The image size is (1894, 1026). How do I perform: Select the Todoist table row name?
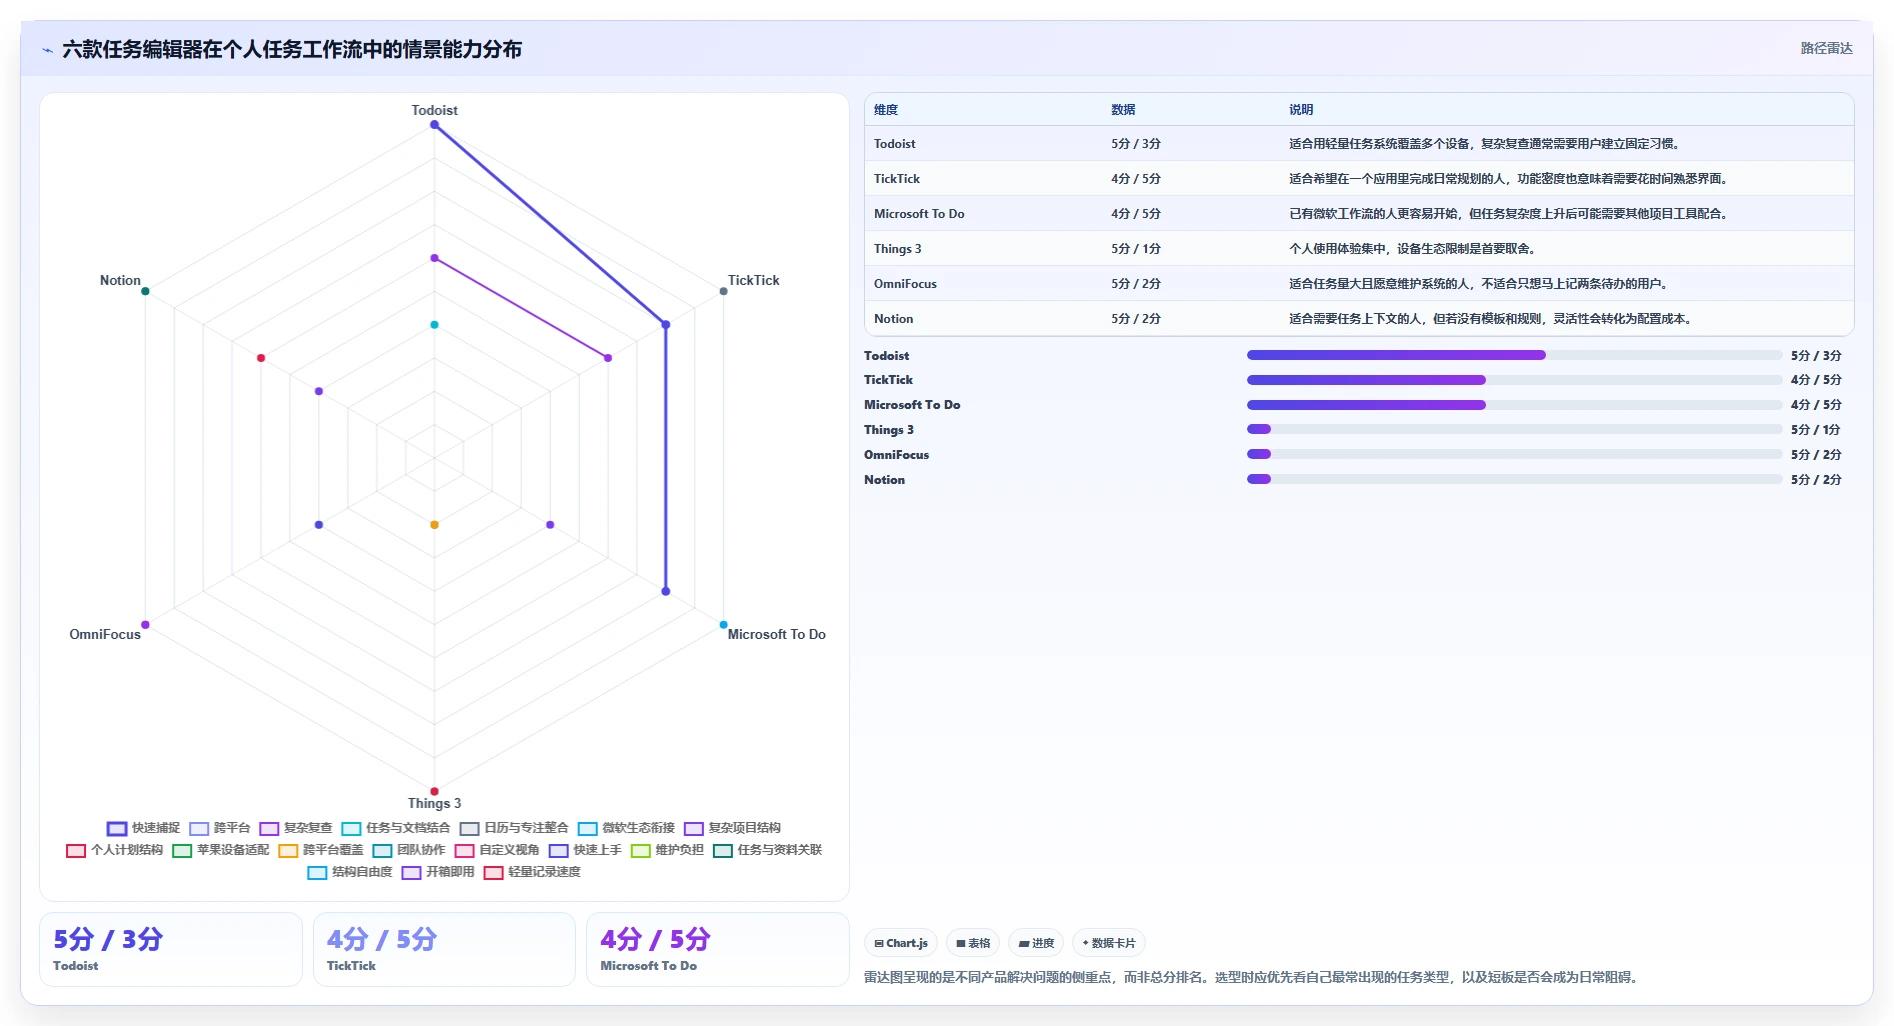tap(895, 144)
